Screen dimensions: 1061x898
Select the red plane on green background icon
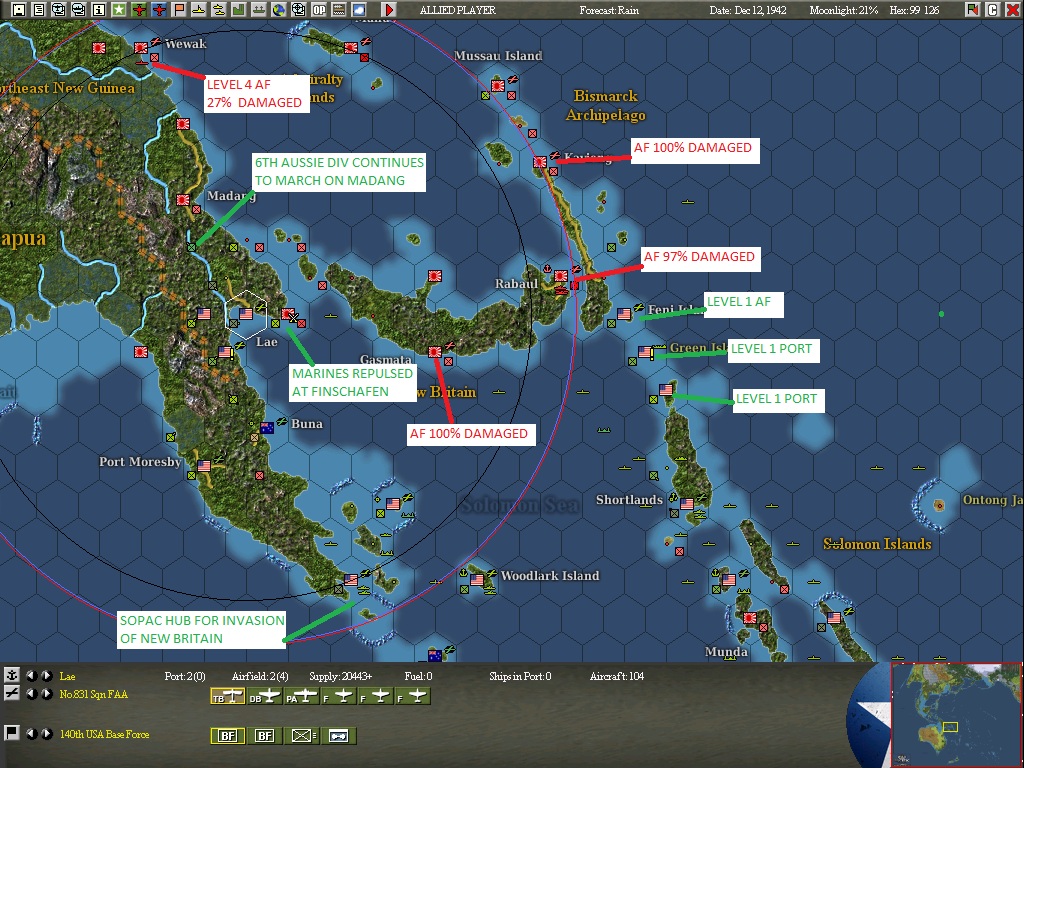point(139,9)
